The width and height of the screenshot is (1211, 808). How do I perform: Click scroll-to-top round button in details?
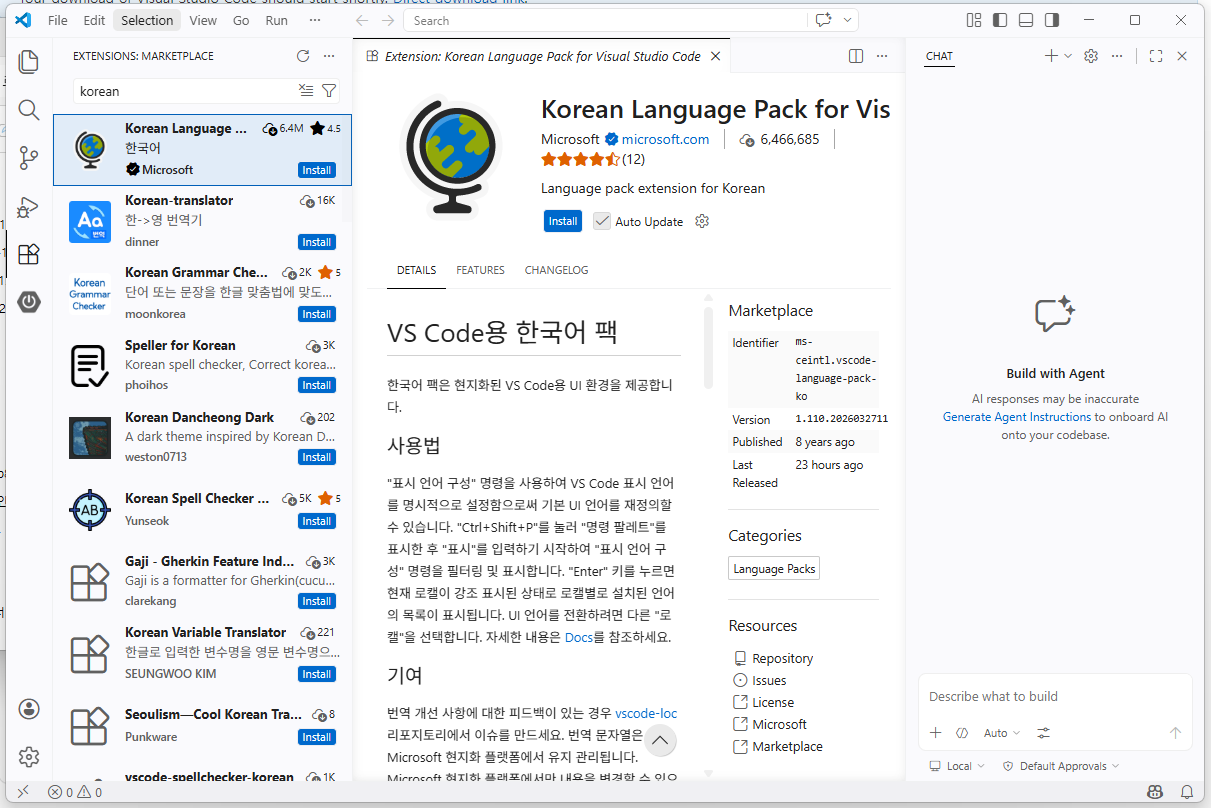(x=660, y=741)
